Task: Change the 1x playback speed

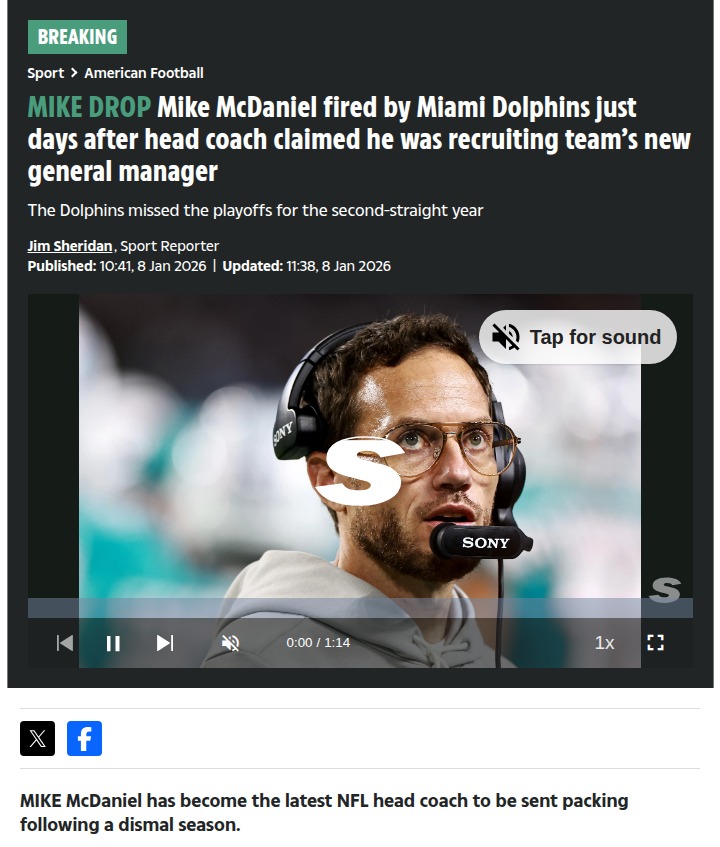Action: pos(604,643)
